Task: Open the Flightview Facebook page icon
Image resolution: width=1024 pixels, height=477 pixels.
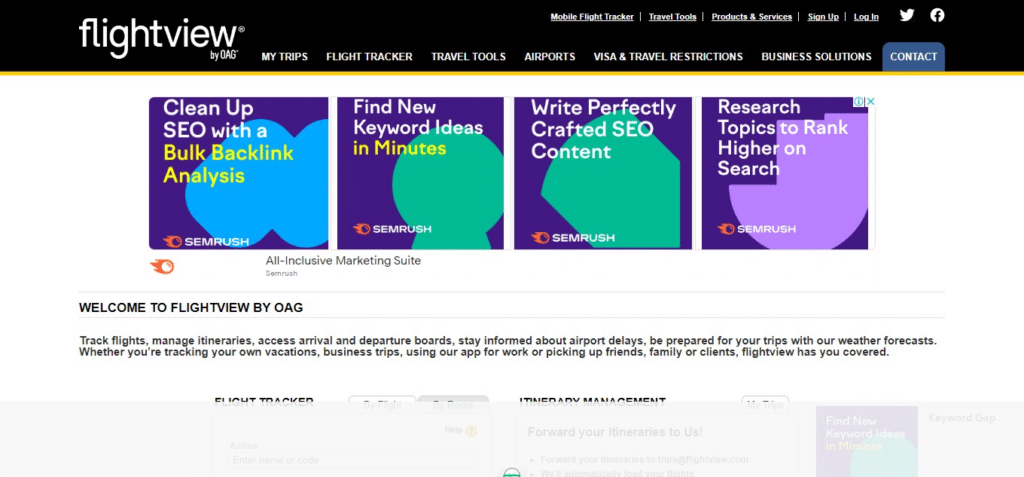Action: pos(937,15)
